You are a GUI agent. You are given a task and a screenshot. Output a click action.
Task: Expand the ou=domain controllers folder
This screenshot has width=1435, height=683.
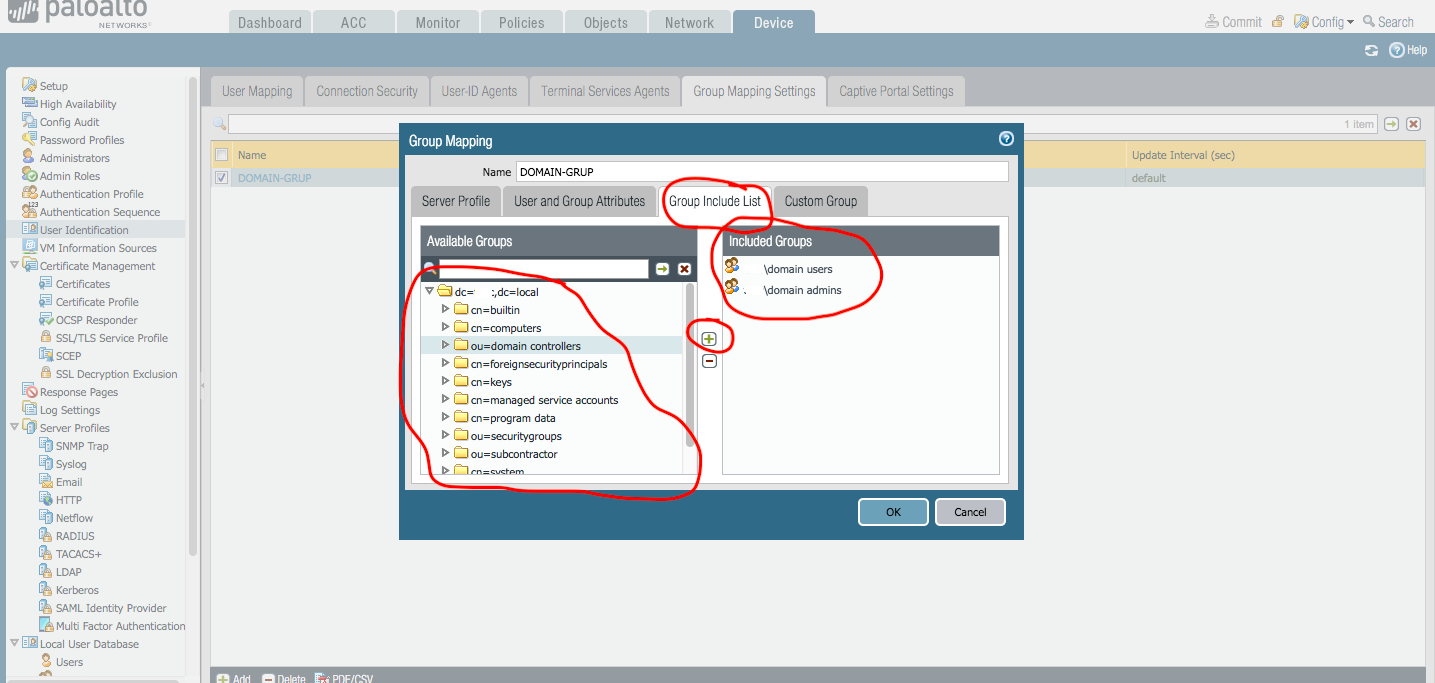tap(446, 346)
